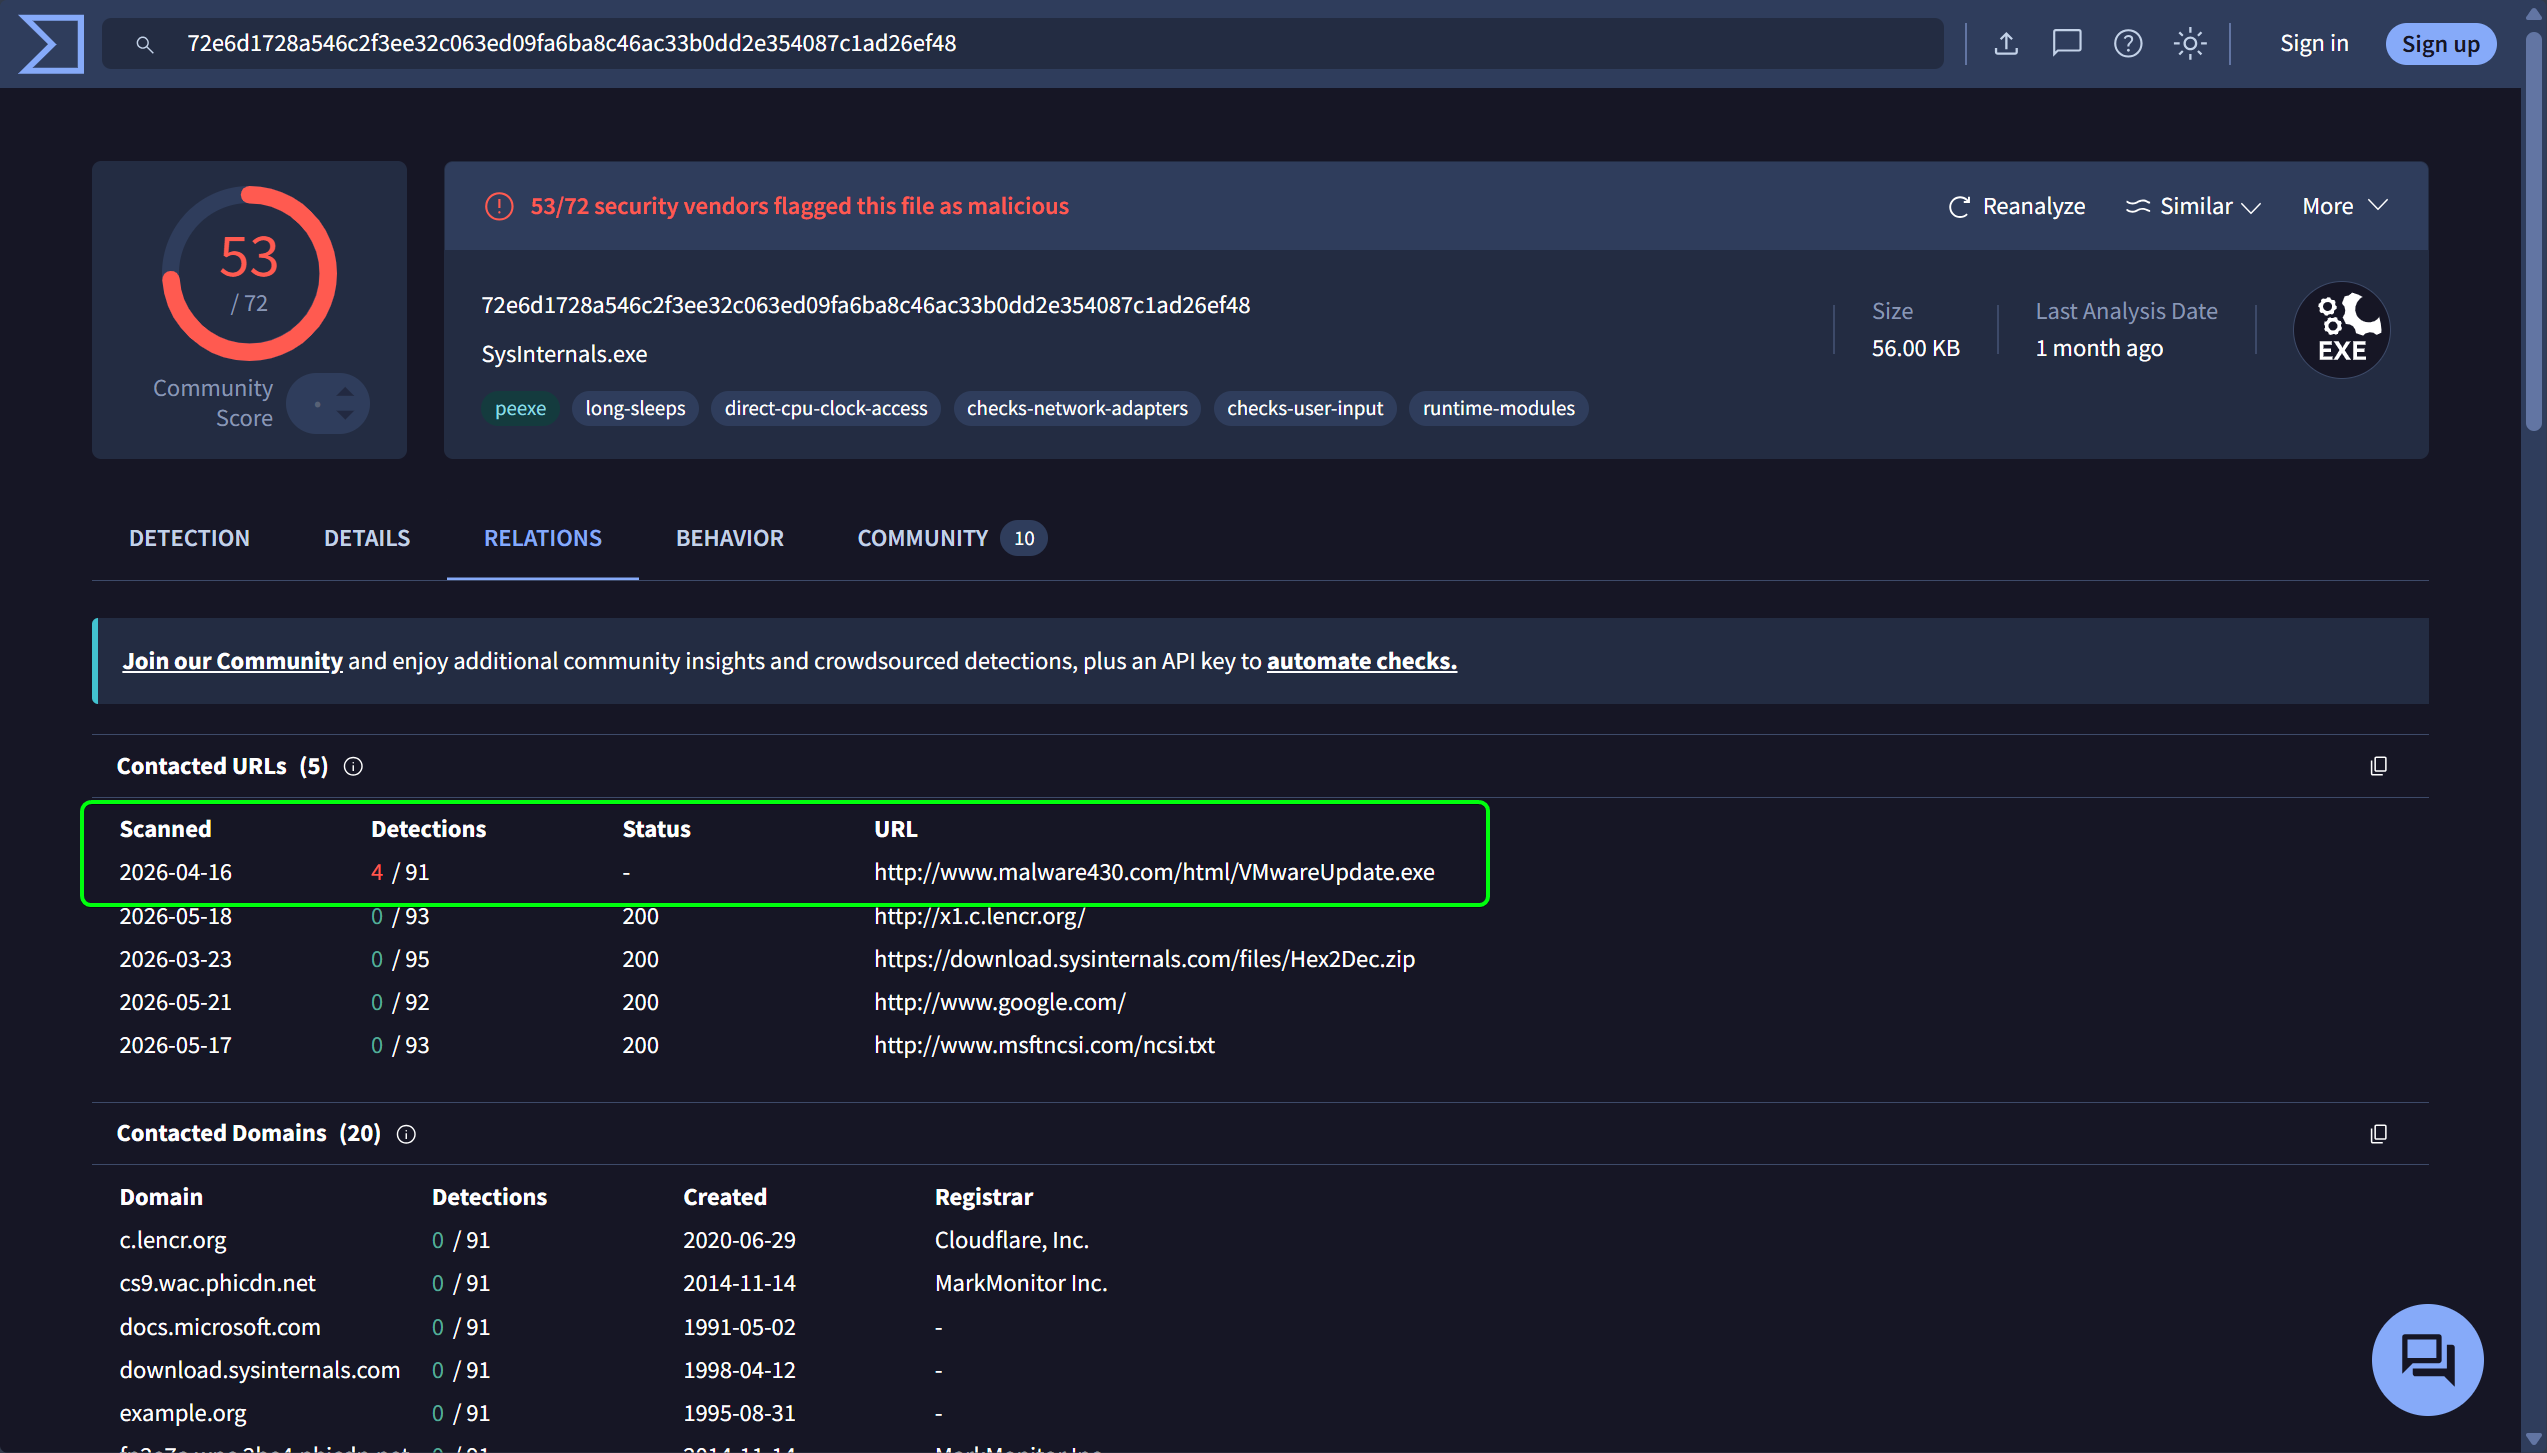Follow the Join our Community link
Screen dimensions: 2547x1453
tap(232, 661)
